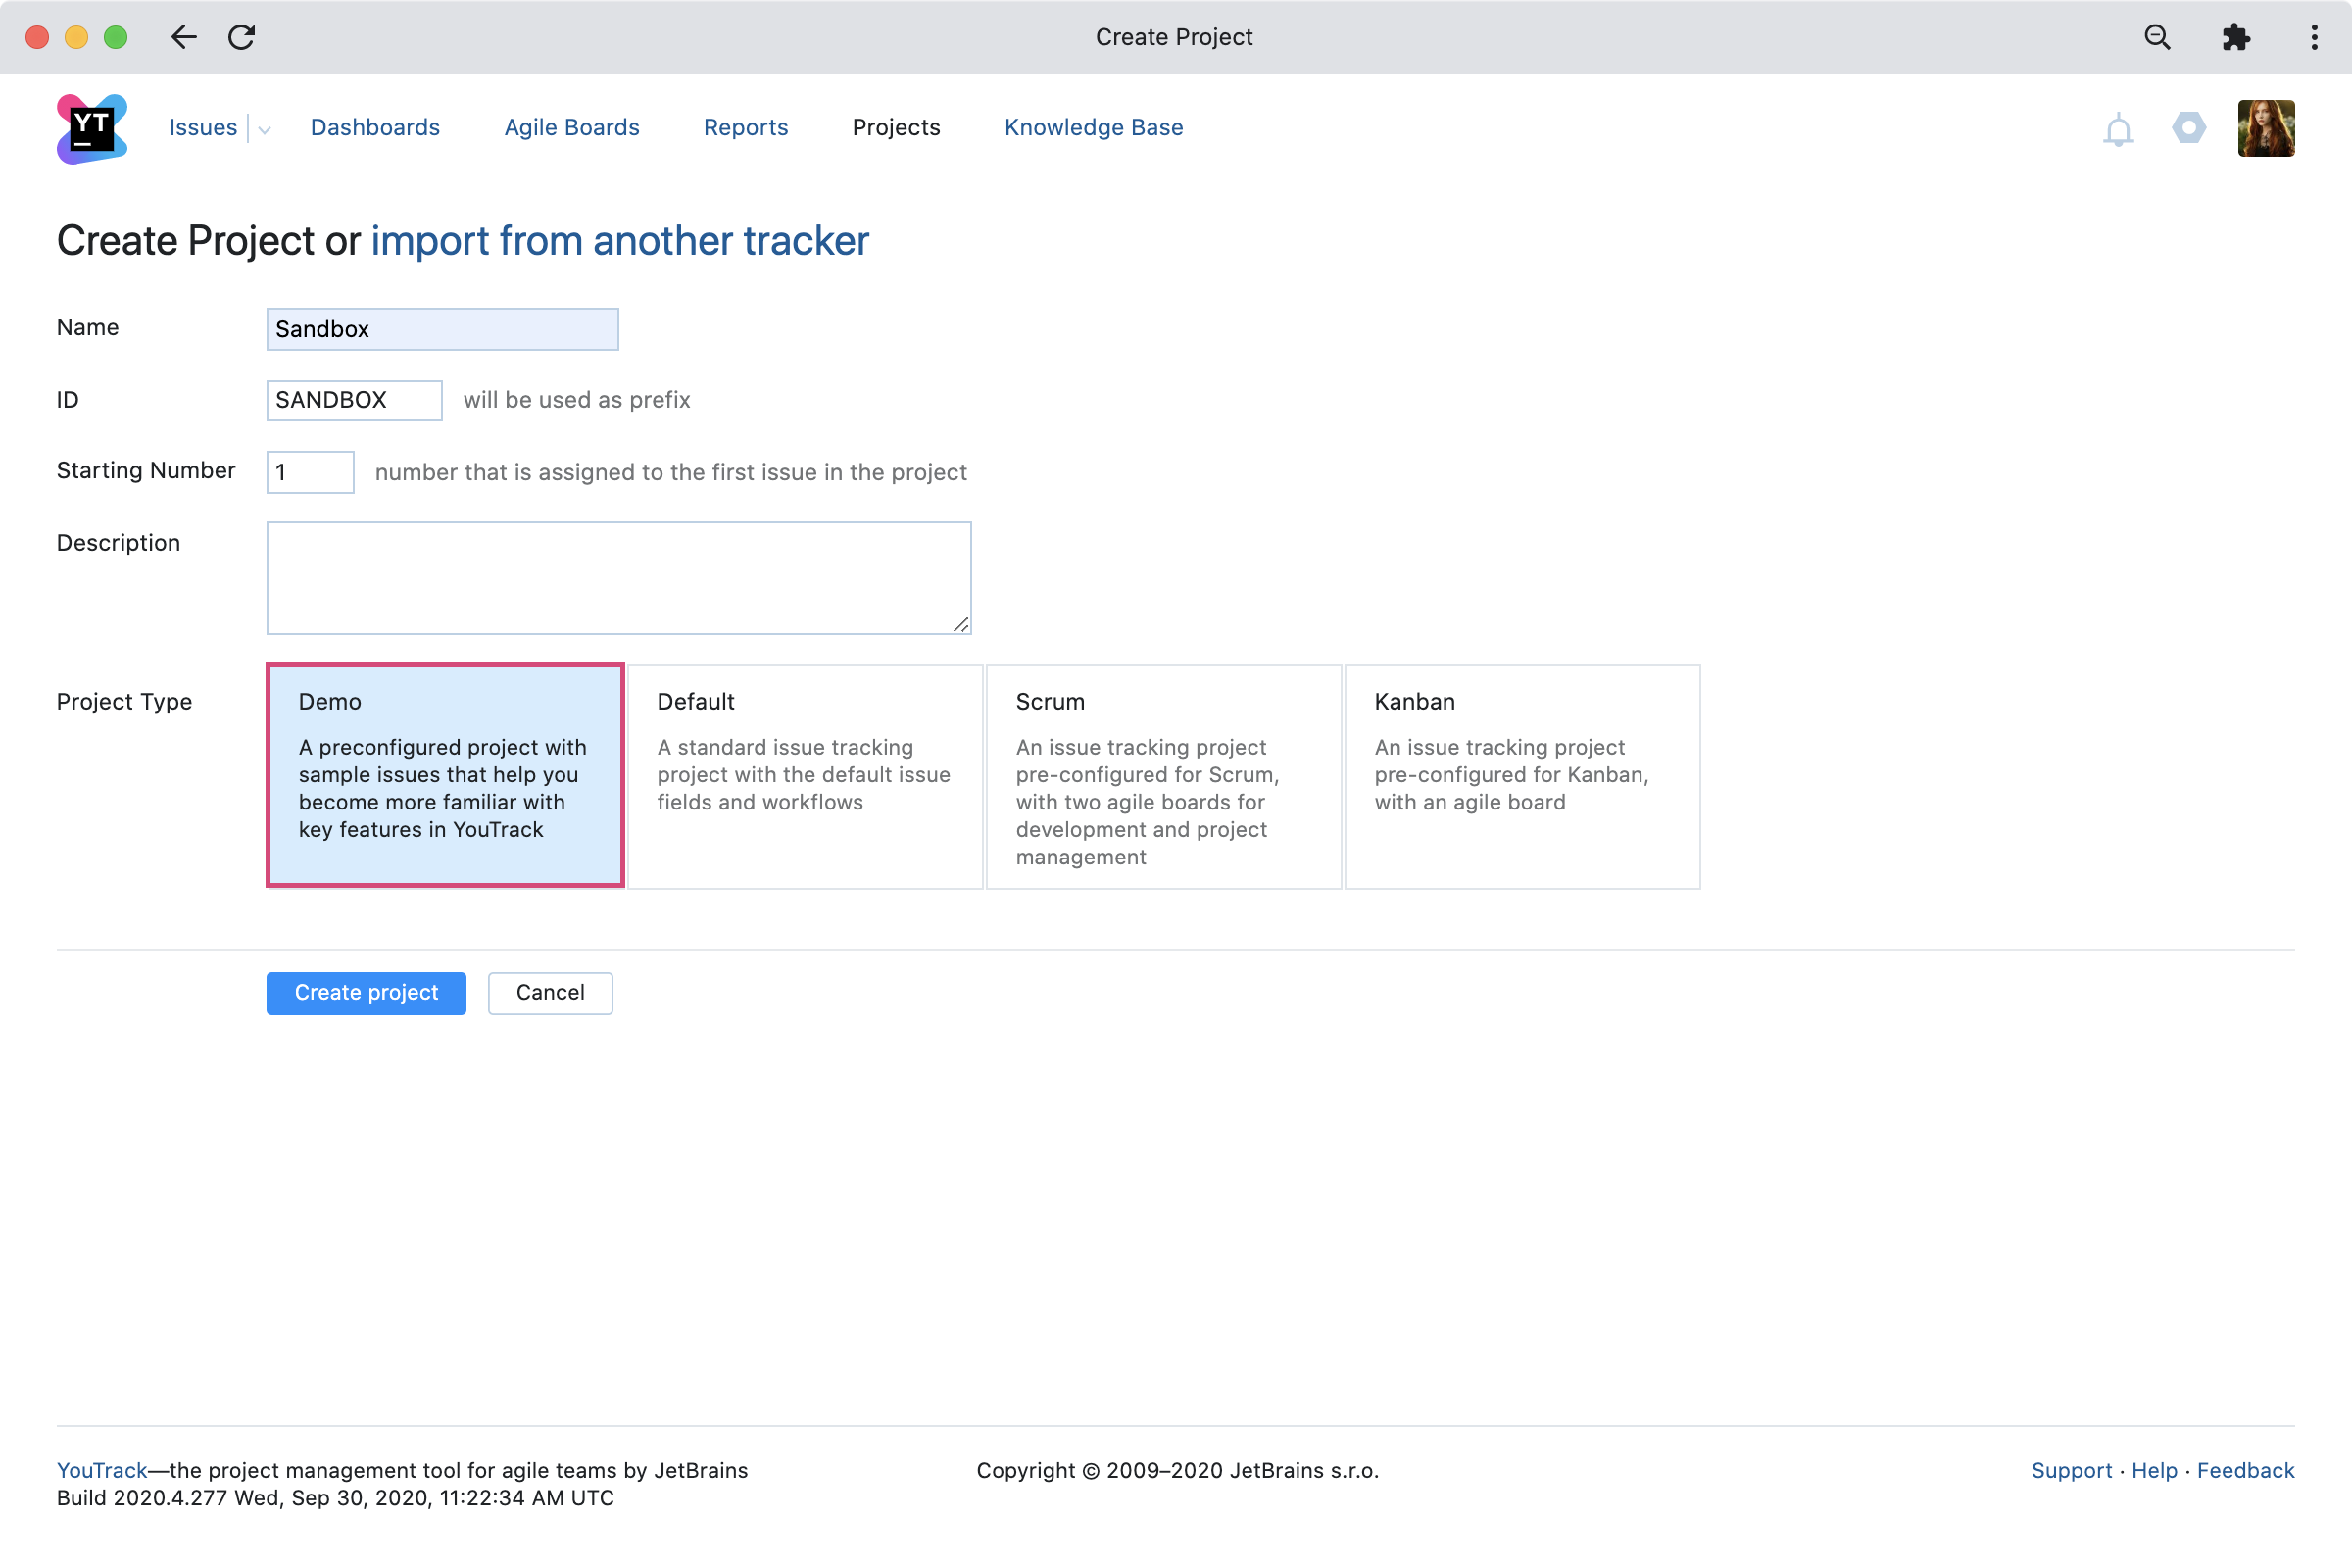The width and height of the screenshot is (2352, 1568).
Task: Open the browser three-dot menu
Action: (x=2313, y=37)
